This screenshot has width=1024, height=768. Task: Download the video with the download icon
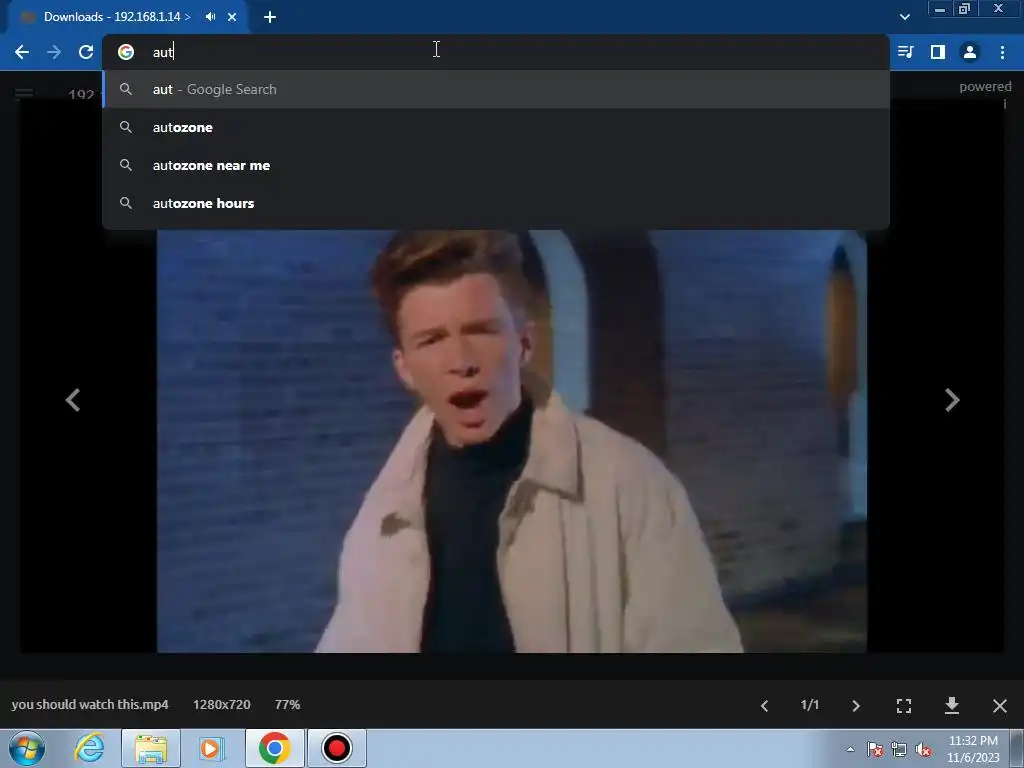(x=952, y=705)
